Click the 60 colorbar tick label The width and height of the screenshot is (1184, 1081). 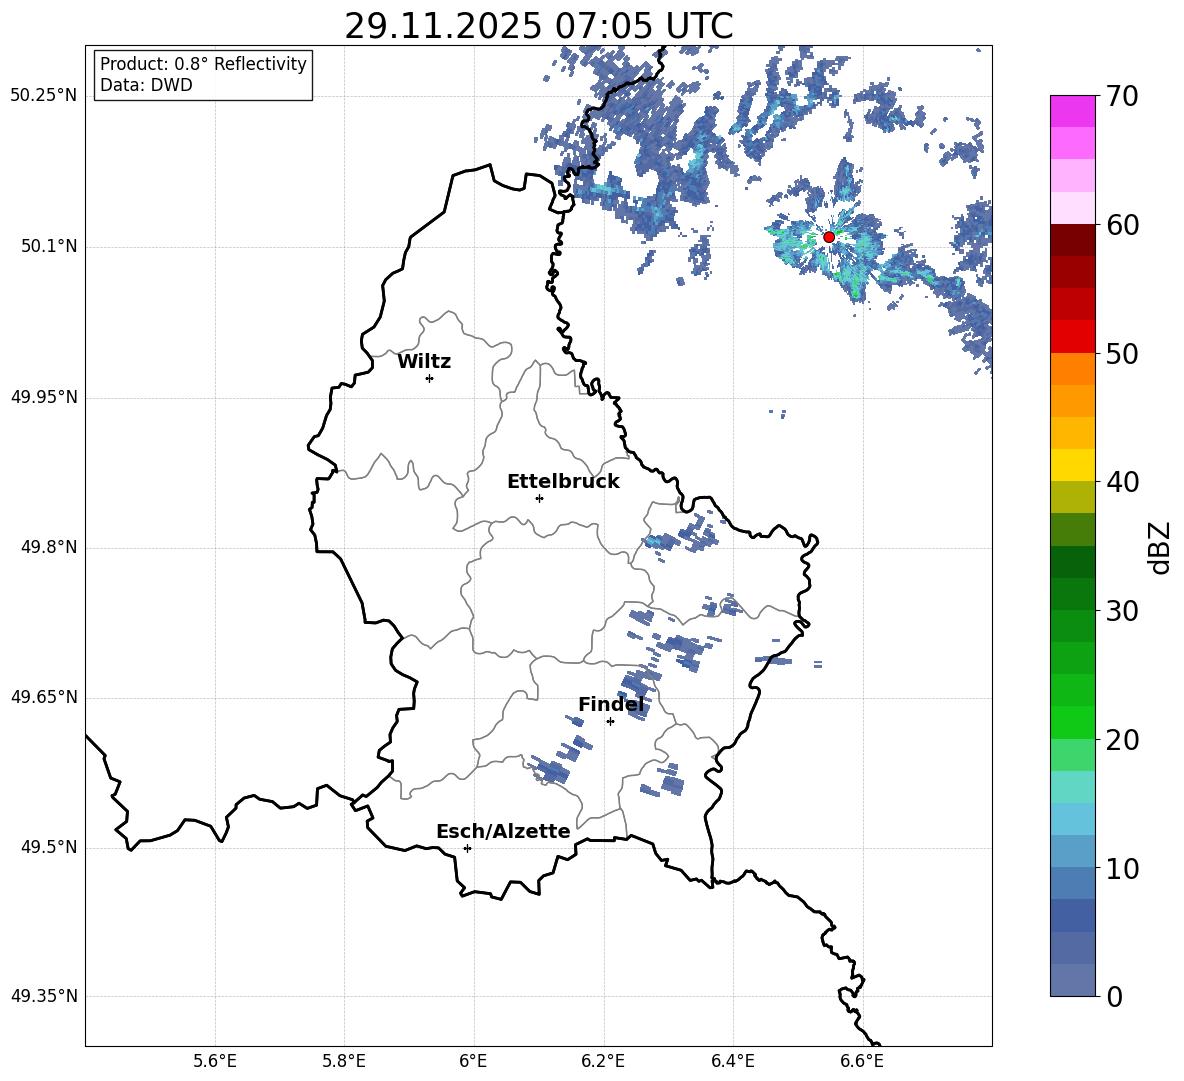point(1122,225)
